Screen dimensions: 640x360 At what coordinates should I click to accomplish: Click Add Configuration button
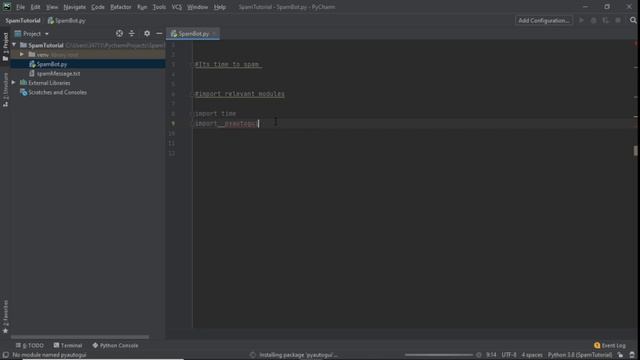[x=544, y=20]
